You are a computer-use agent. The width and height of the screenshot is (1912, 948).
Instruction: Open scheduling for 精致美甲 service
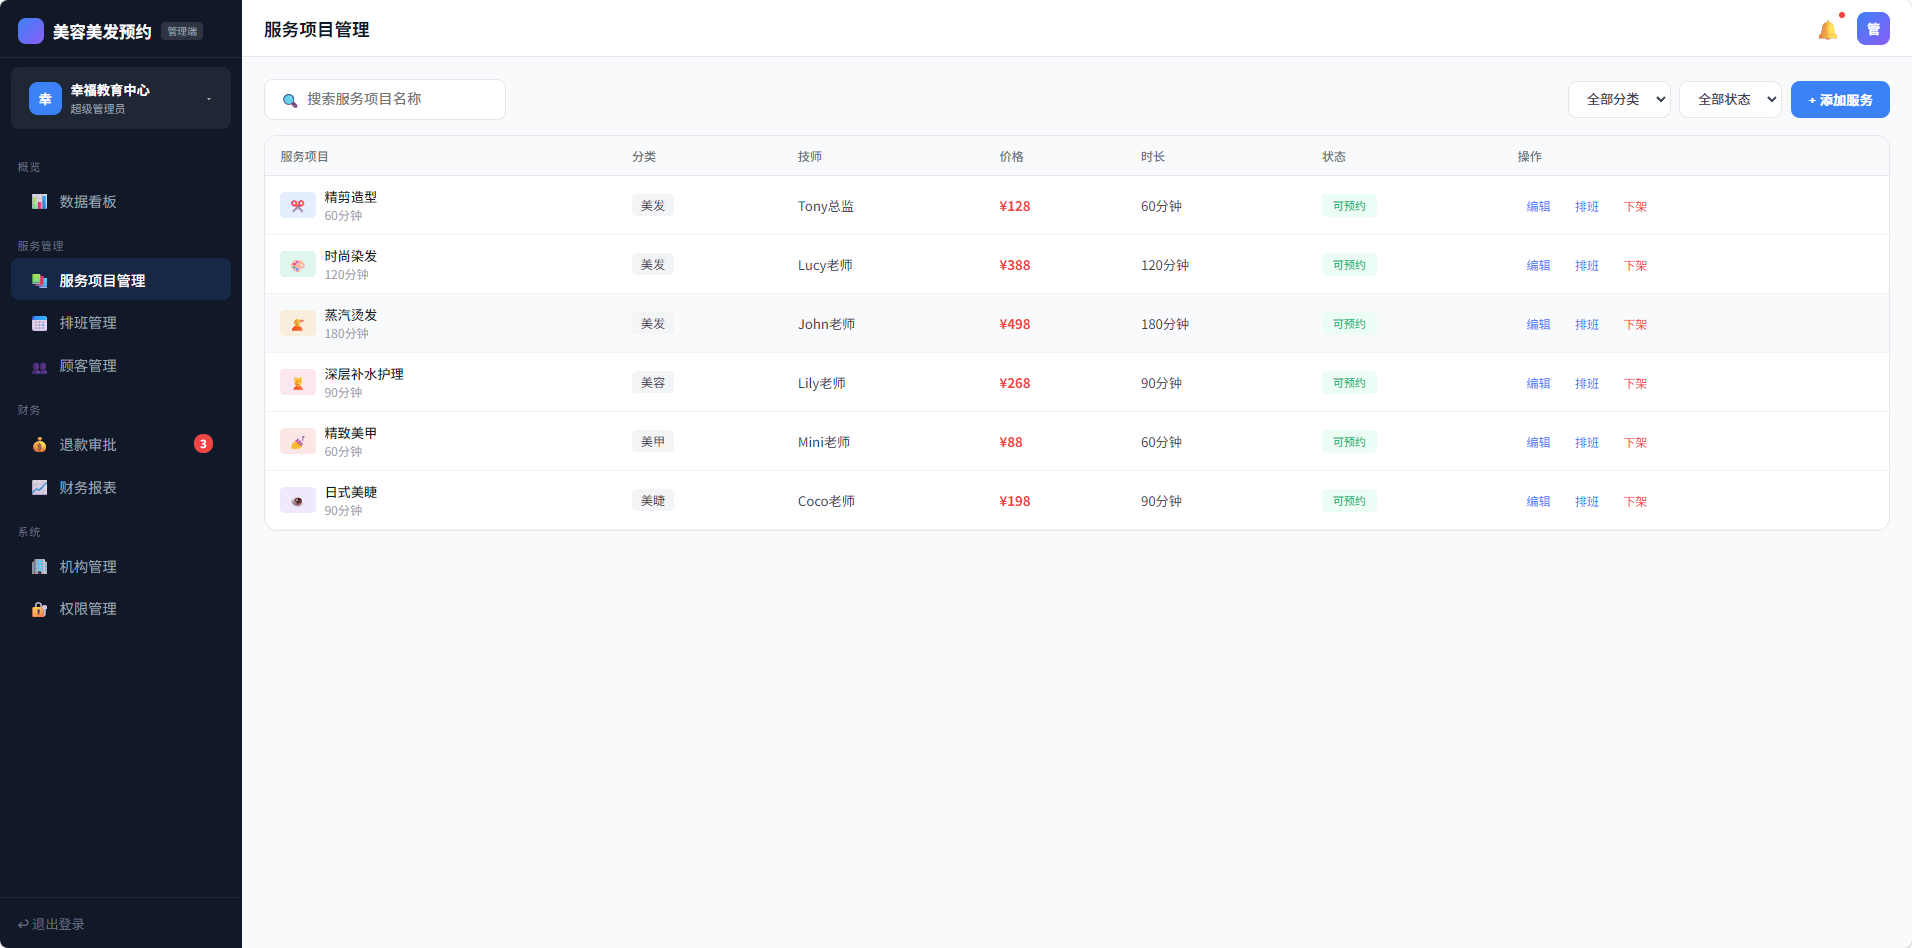coord(1586,443)
